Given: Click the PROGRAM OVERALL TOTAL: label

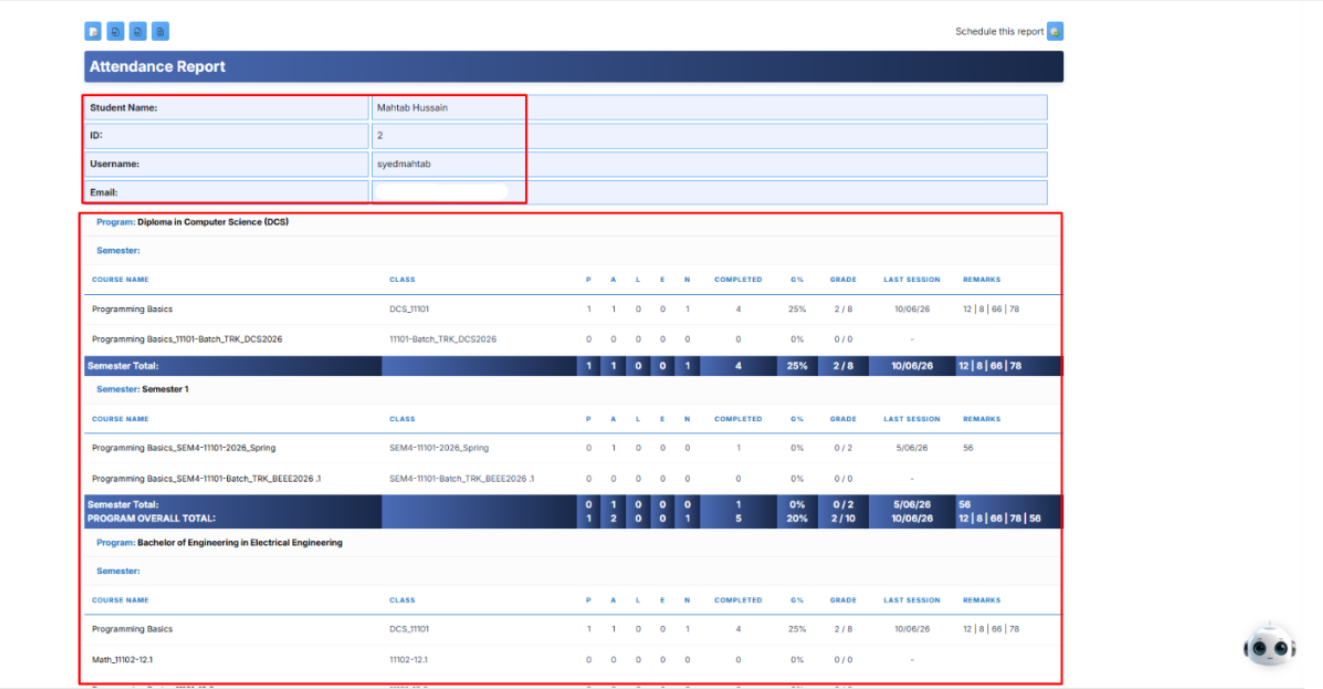Looking at the screenshot, I should point(151,519).
